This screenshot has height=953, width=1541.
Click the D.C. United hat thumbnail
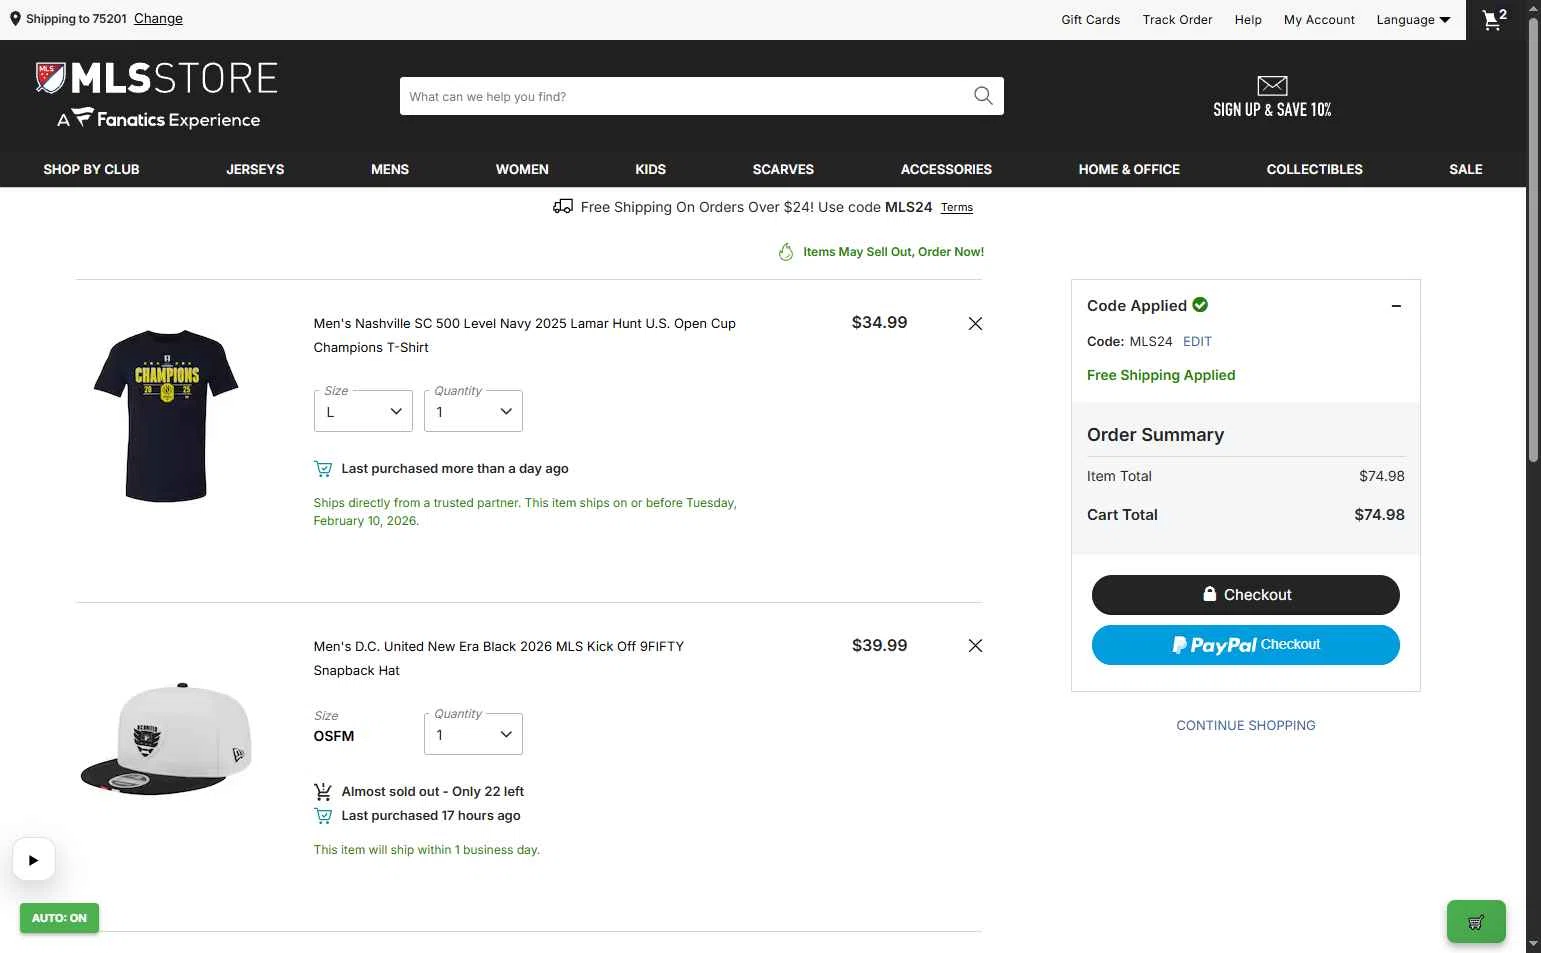(x=166, y=738)
